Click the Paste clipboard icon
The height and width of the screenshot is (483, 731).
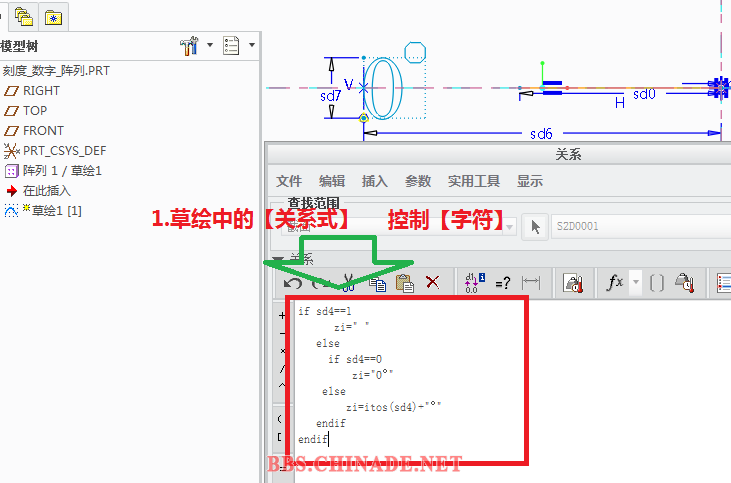405,283
